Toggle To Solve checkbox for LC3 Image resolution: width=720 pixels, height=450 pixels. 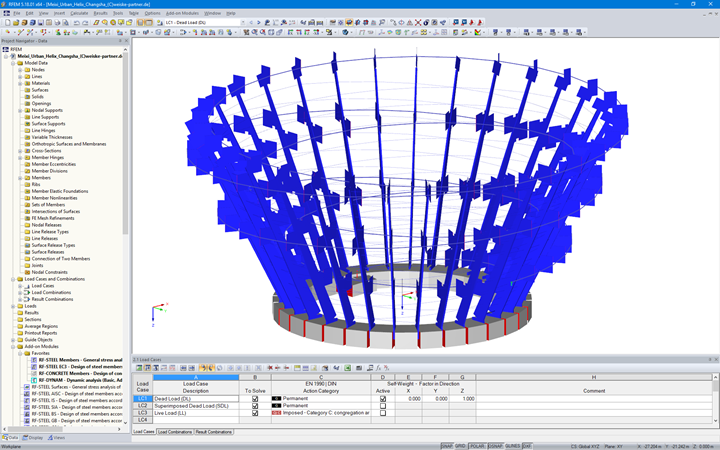click(255, 413)
